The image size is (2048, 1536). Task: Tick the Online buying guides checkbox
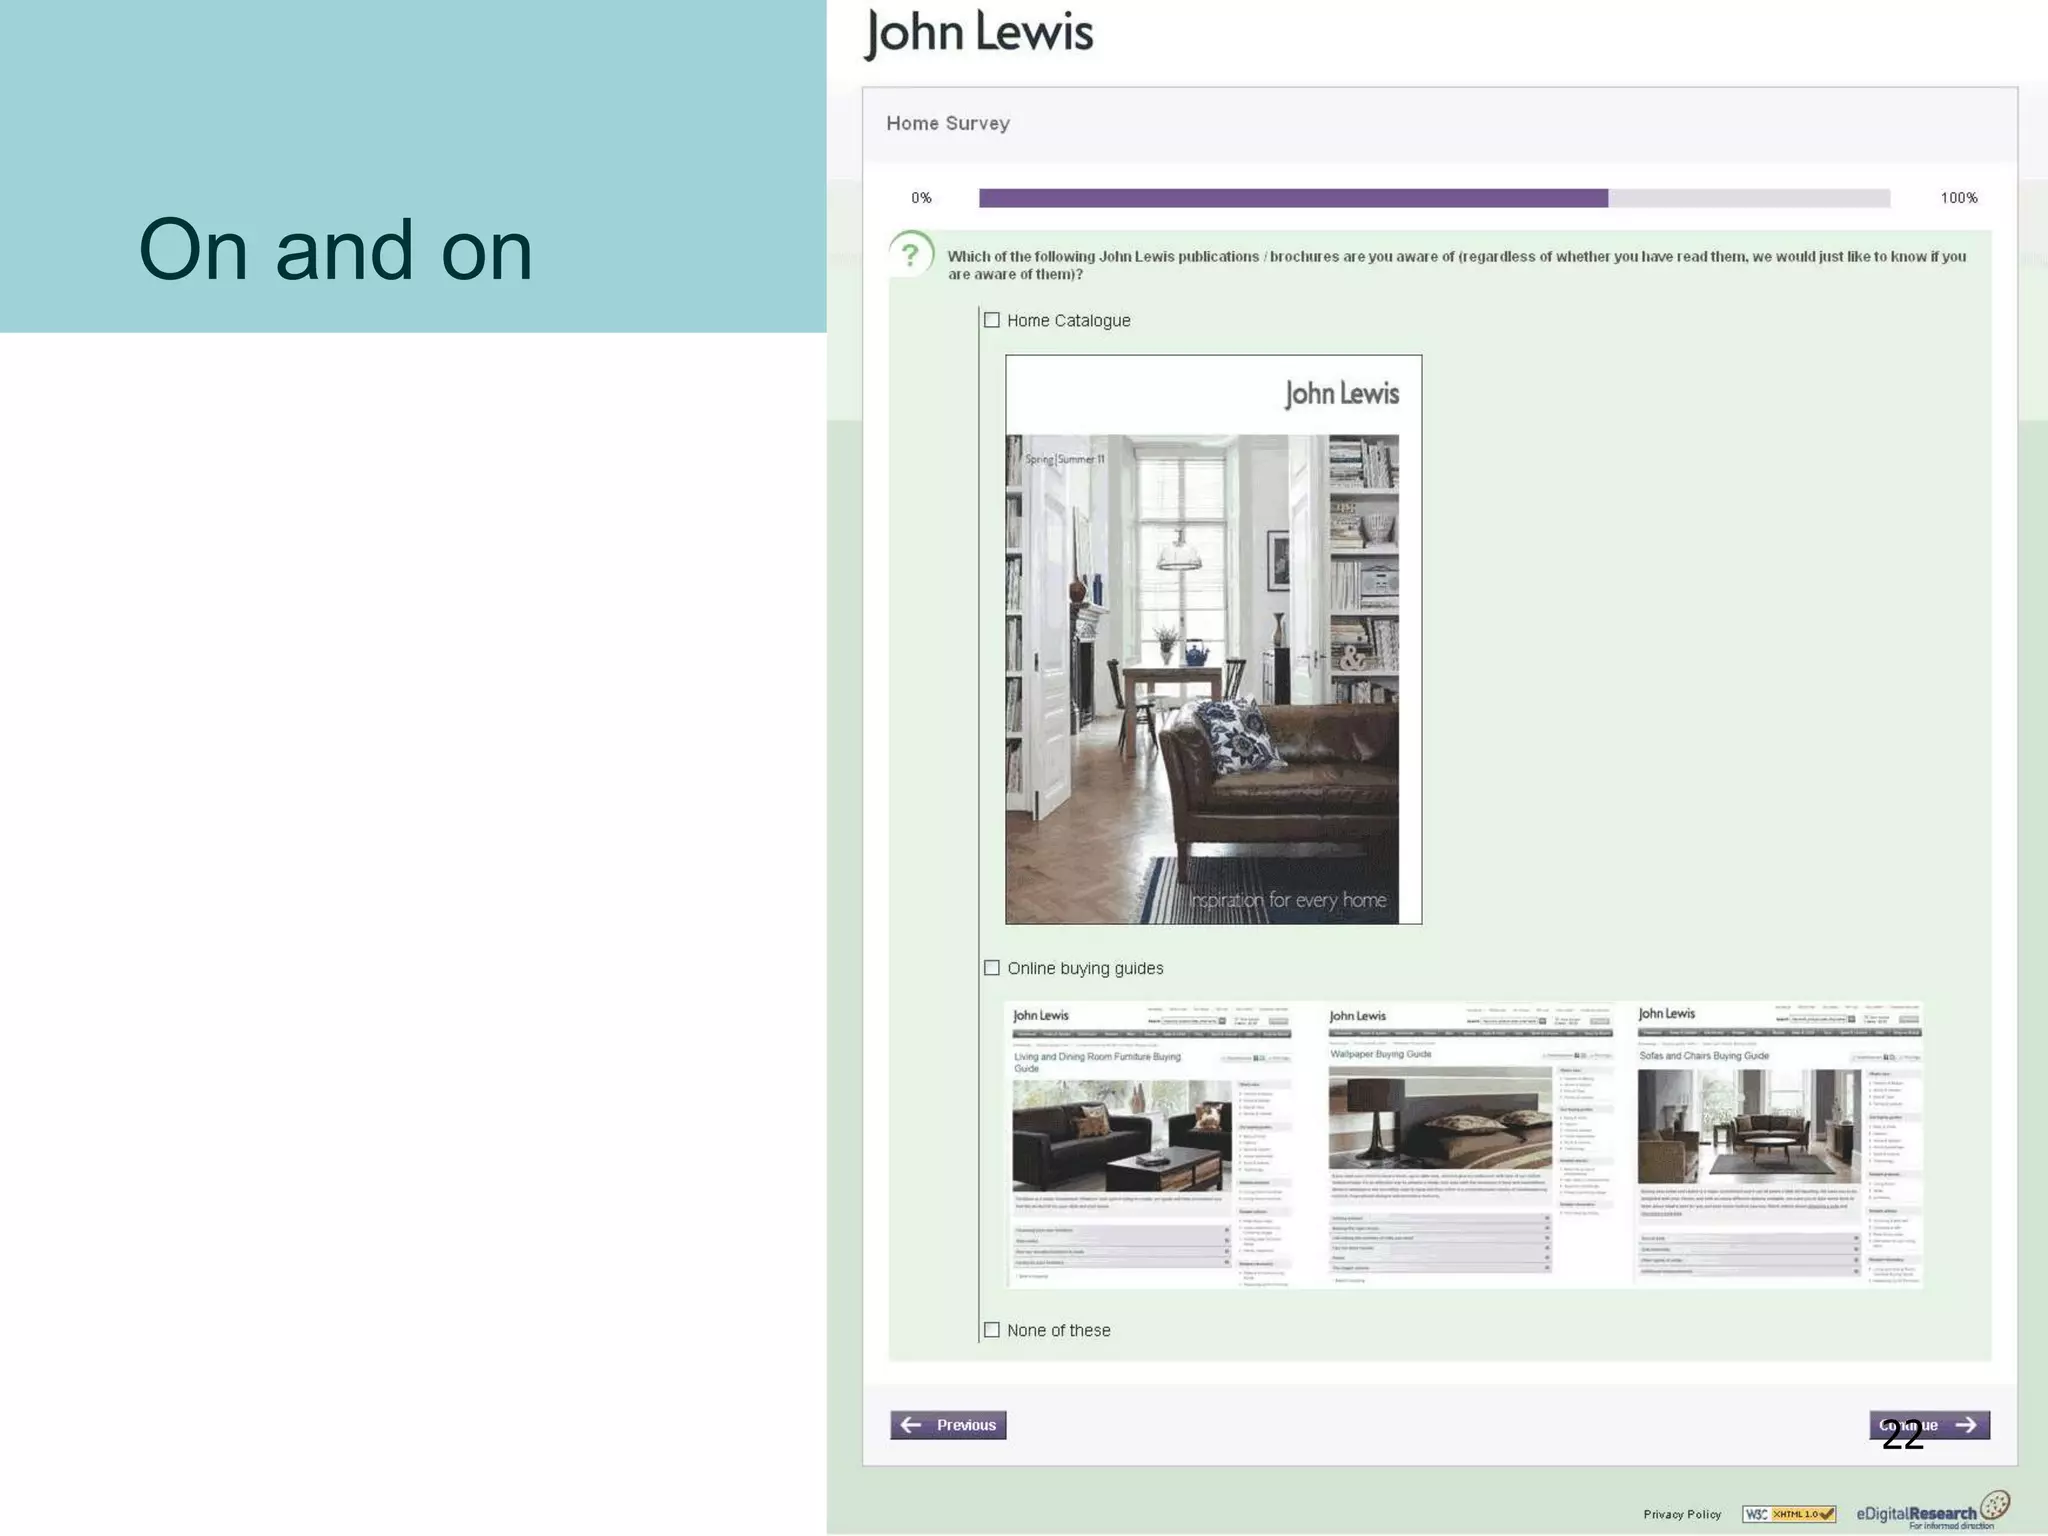(x=991, y=968)
